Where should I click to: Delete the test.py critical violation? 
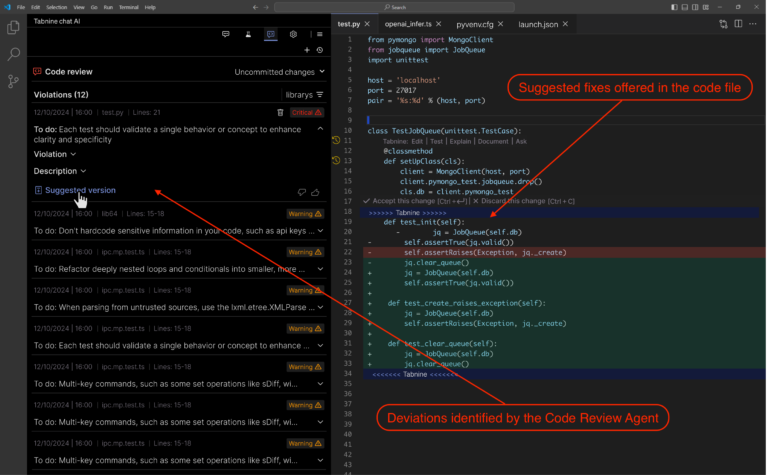280,113
